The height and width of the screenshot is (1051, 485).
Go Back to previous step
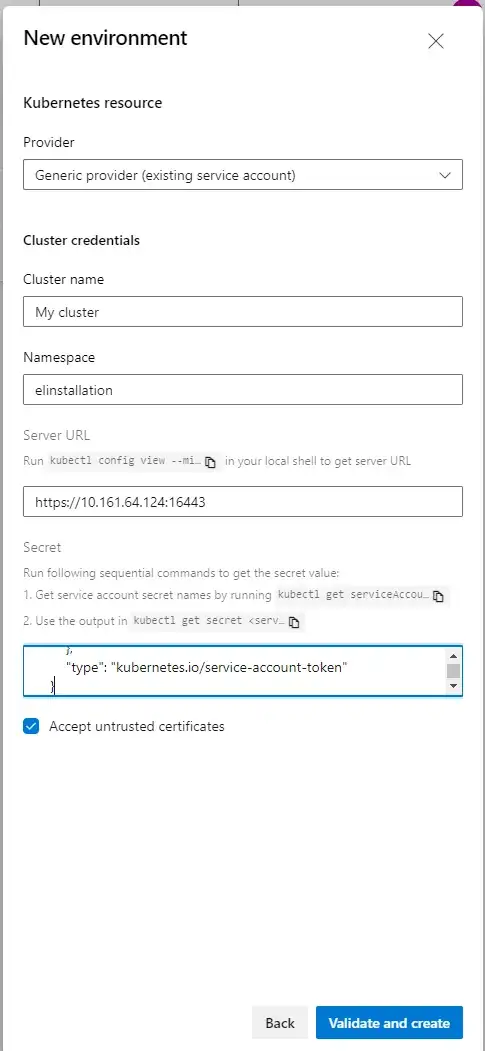(279, 1023)
